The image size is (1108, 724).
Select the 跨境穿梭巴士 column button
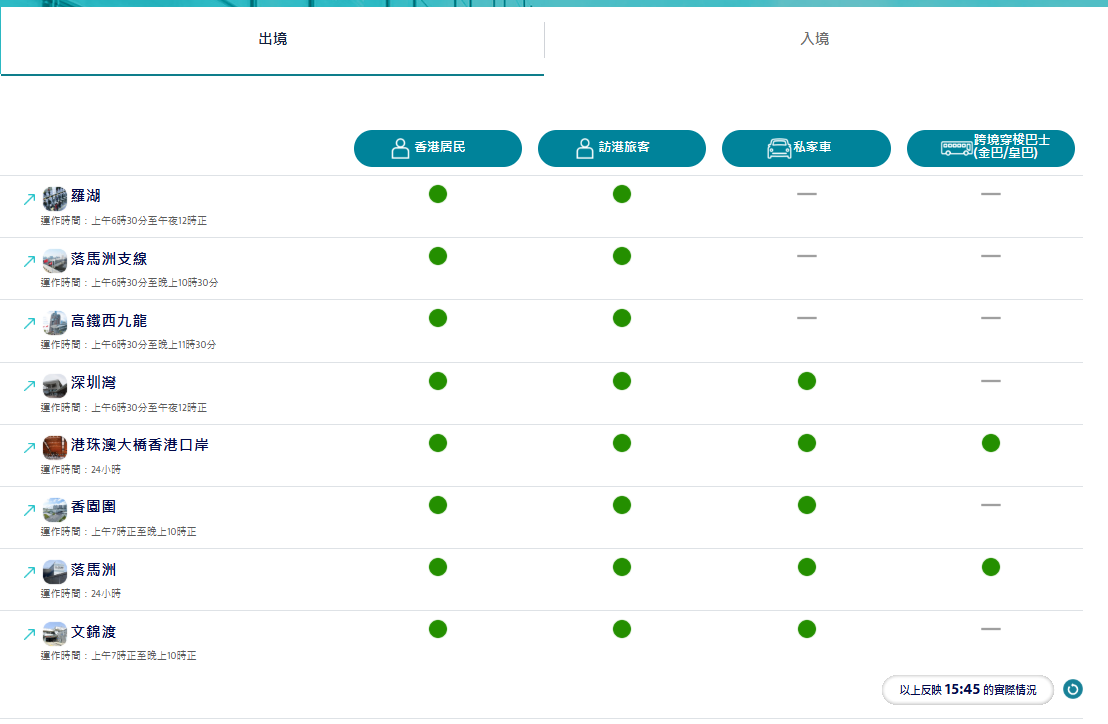[990, 148]
